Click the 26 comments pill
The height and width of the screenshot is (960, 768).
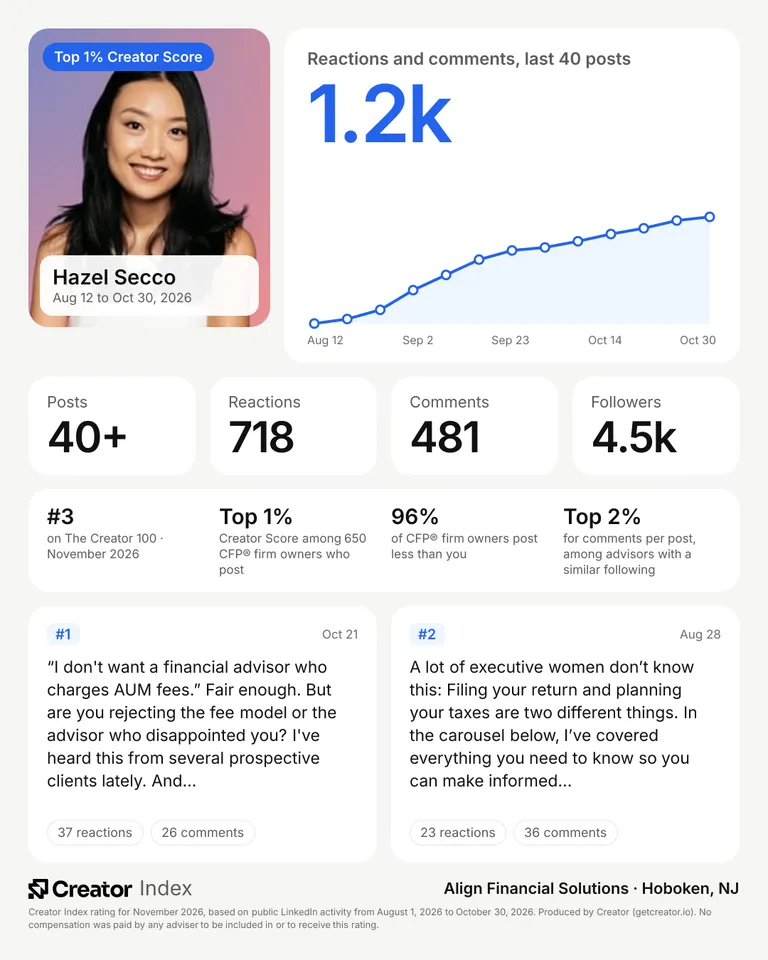203,833
